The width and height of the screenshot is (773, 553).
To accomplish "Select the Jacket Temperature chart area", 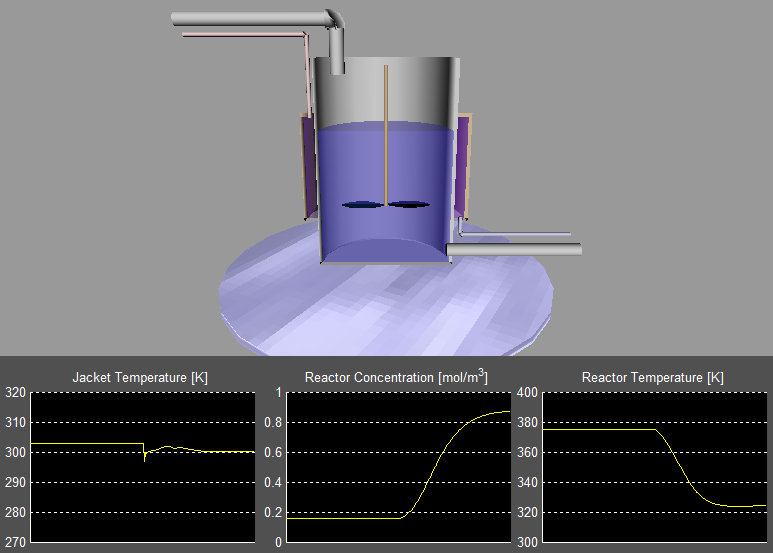I will click(143, 467).
